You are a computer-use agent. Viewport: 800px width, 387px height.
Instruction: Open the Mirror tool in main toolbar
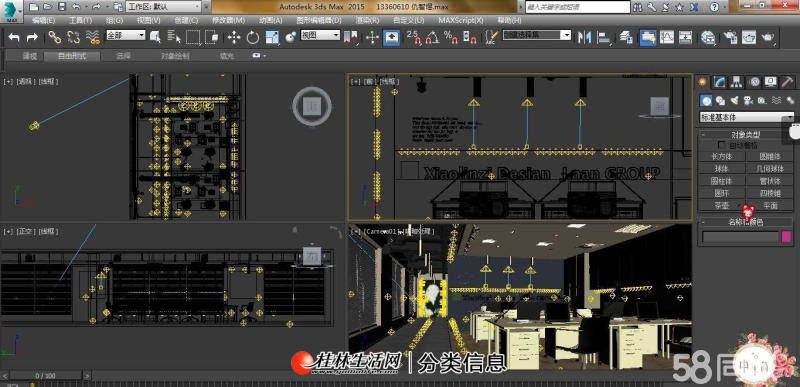[584, 37]
